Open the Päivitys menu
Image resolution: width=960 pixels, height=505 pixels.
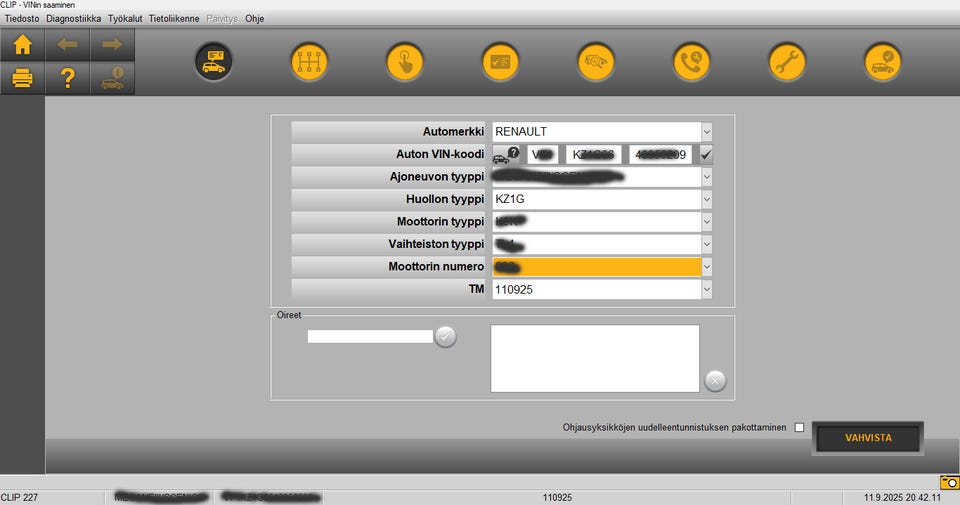point(222,18)
